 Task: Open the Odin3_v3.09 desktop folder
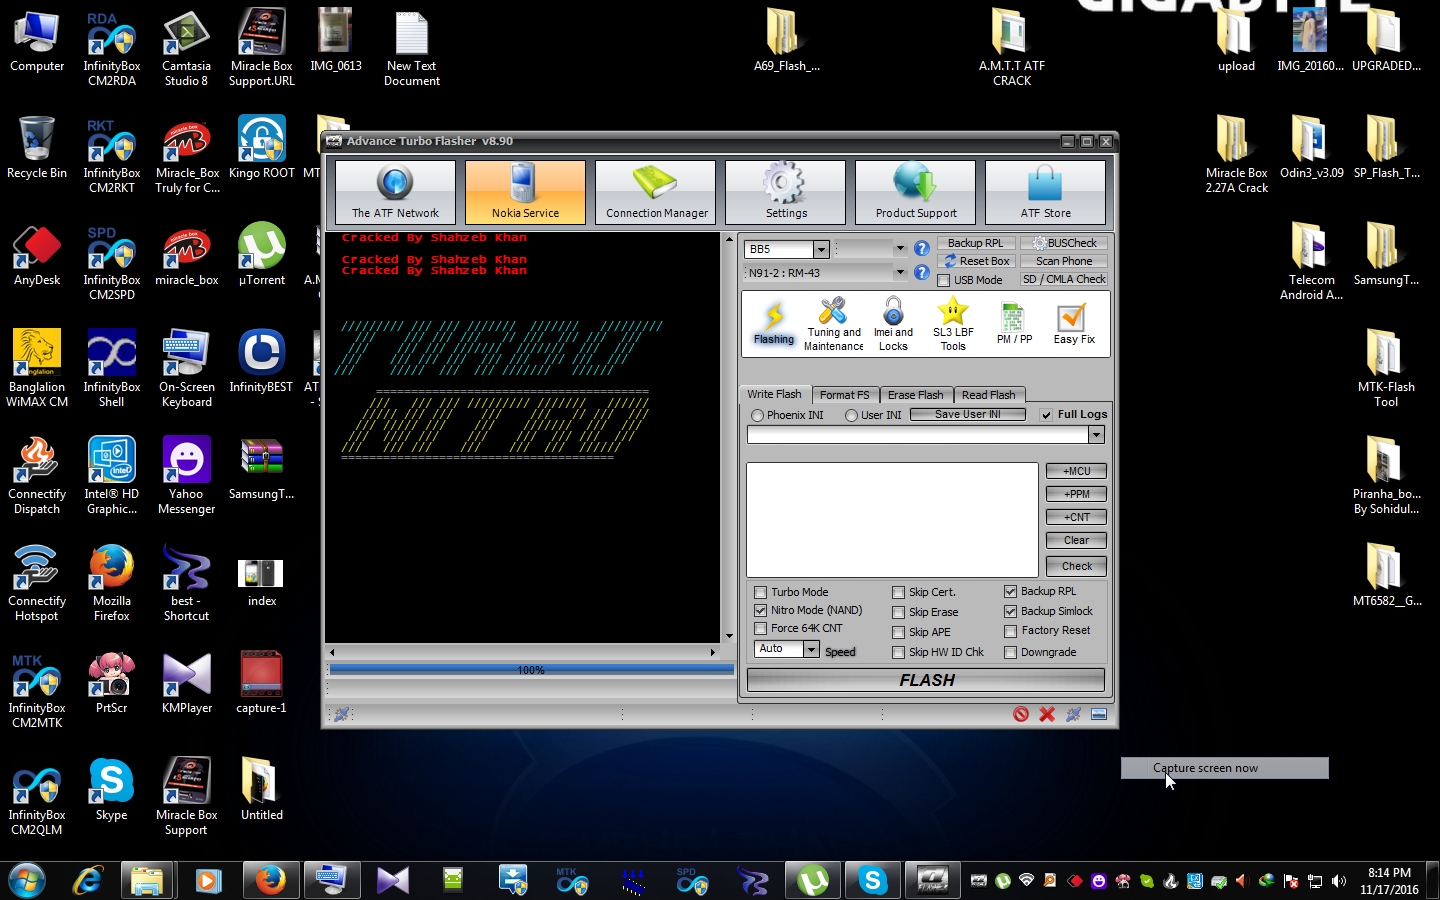1311,146
